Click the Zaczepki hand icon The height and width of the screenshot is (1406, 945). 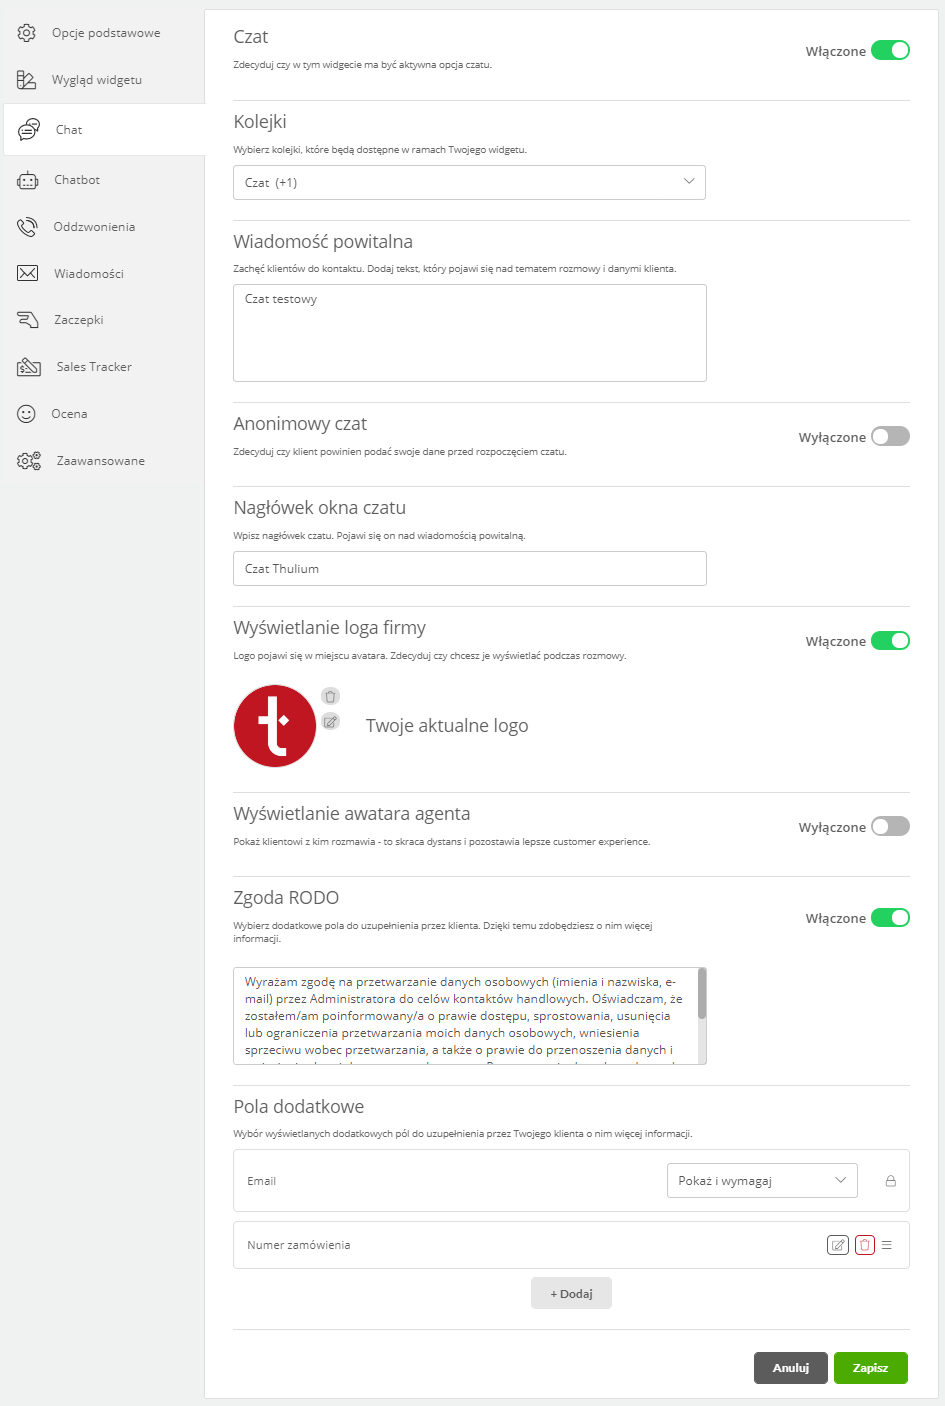click(28, 320)
